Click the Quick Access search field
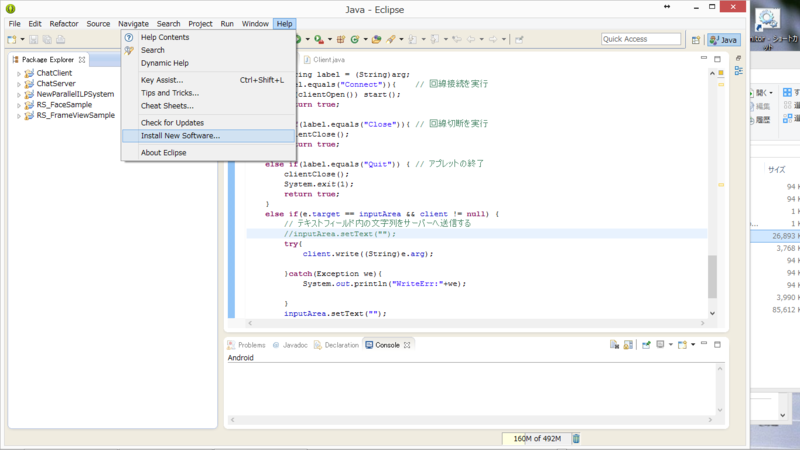Screen dimensions: 800x450 (x=641, y=39)
